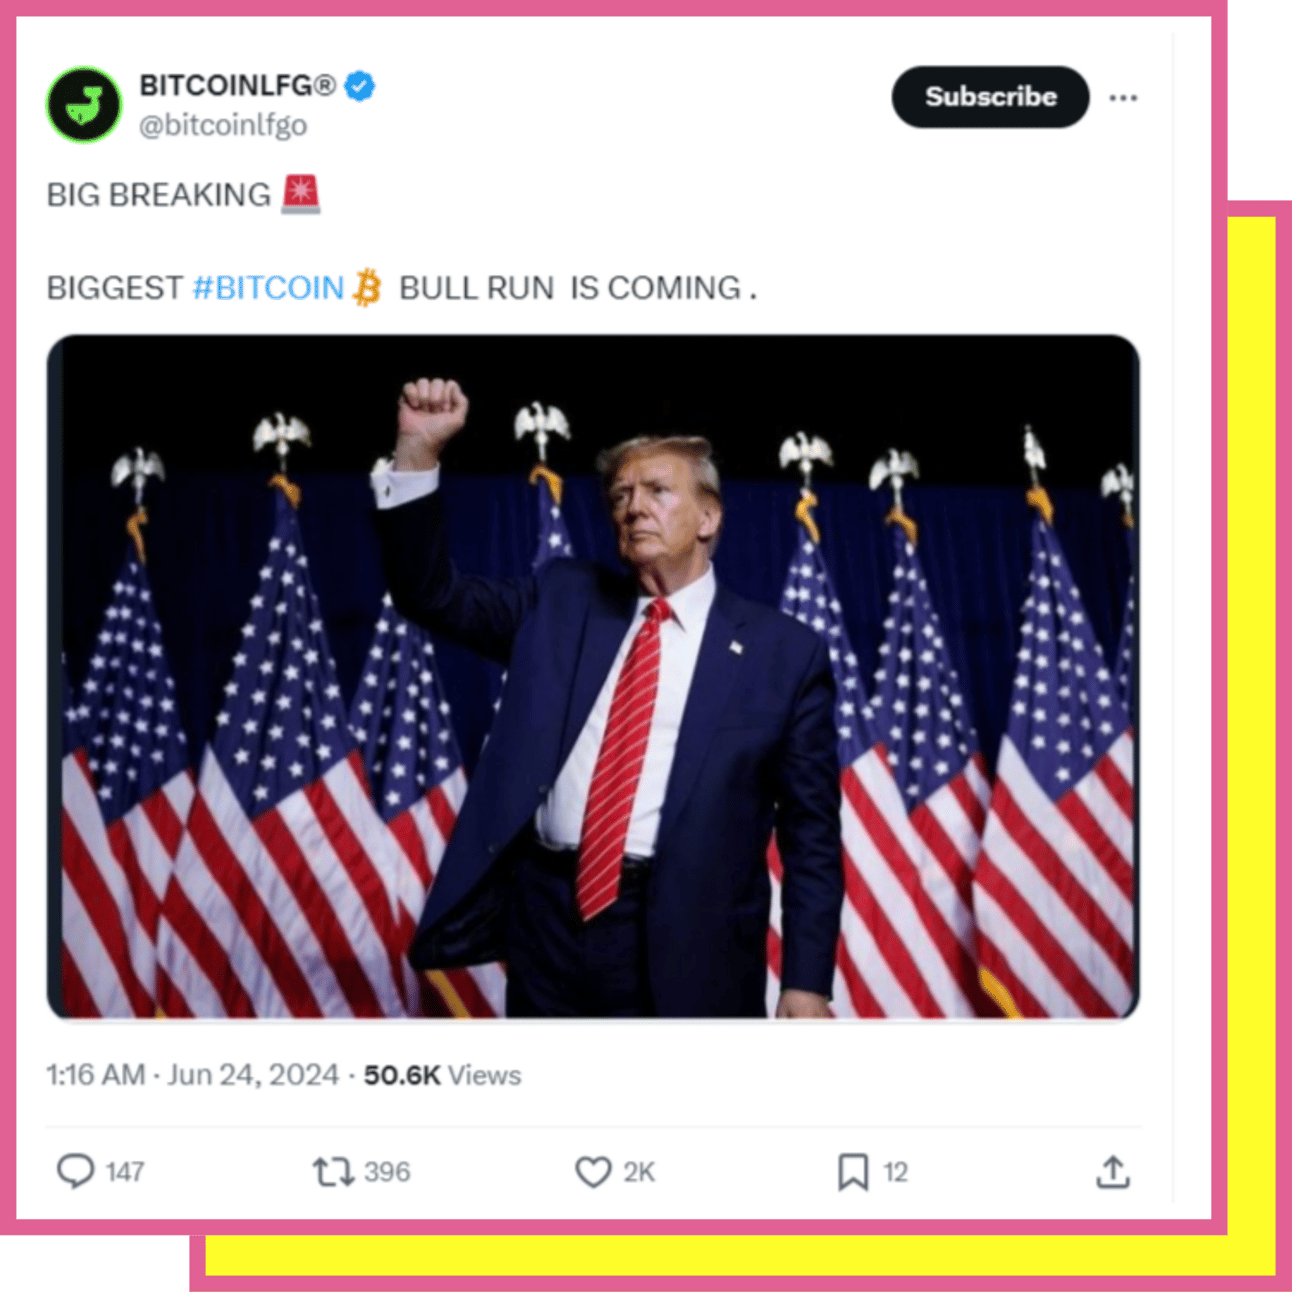Click the 147 replies count
The height and width of the screenshot is (1292, 1292).
click(x=125, y=1172)
